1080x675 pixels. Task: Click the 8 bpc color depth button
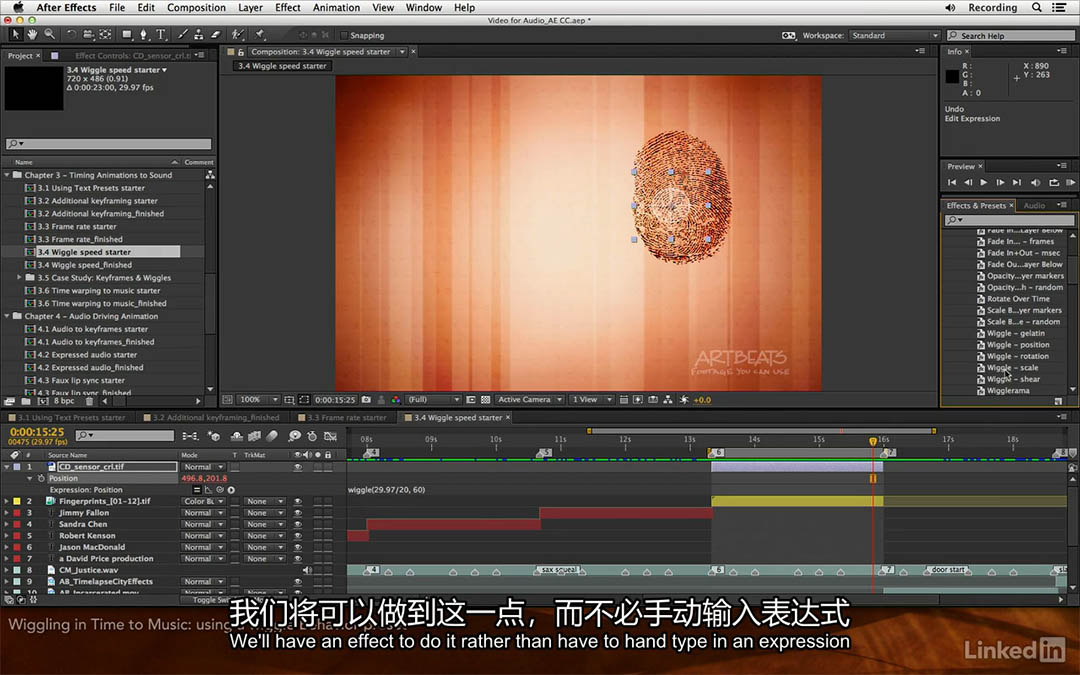click(64, 401)
